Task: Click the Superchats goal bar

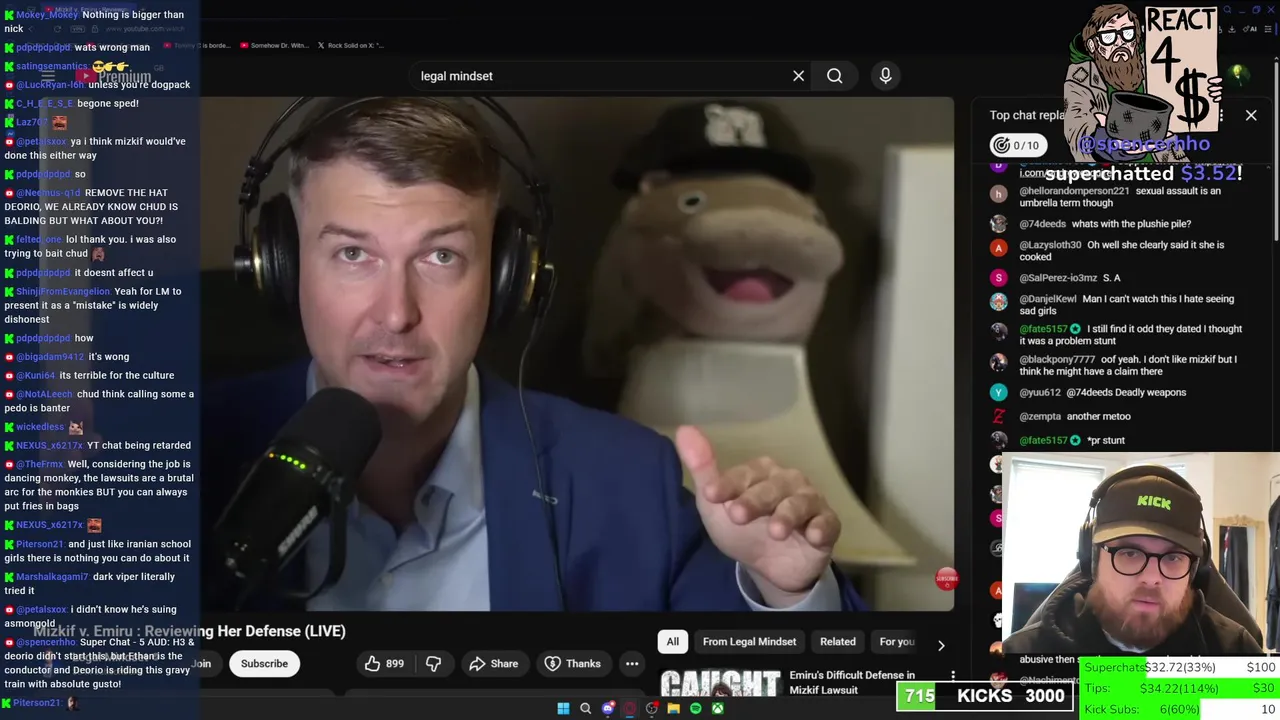Action: click(x=1180, y=668)
